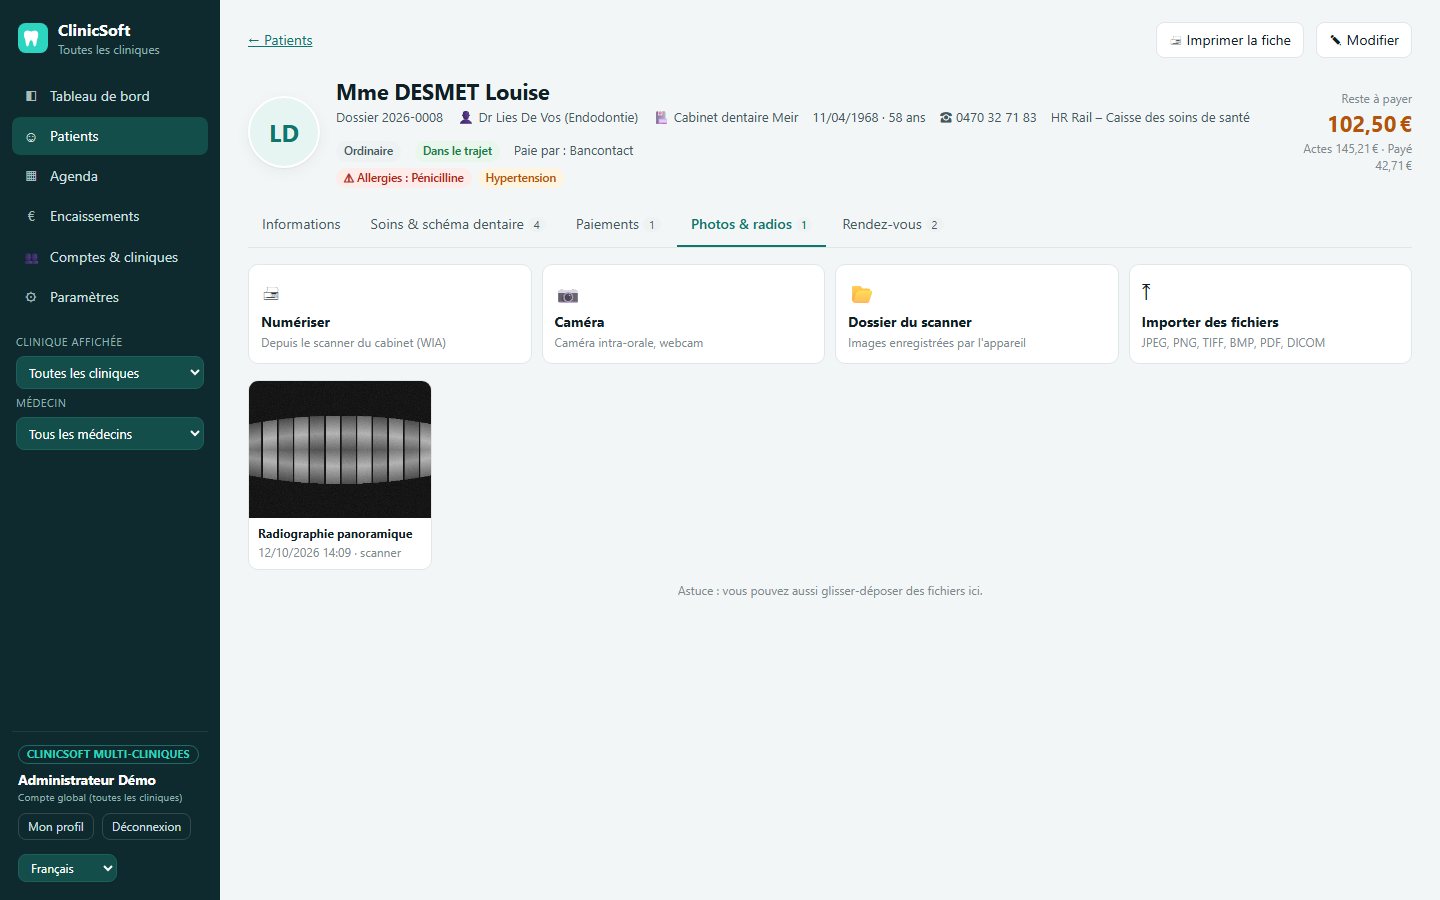The image size is (1440, 900).
Task: Click the scanner icon on Numériser card
Action: [271, 294]
